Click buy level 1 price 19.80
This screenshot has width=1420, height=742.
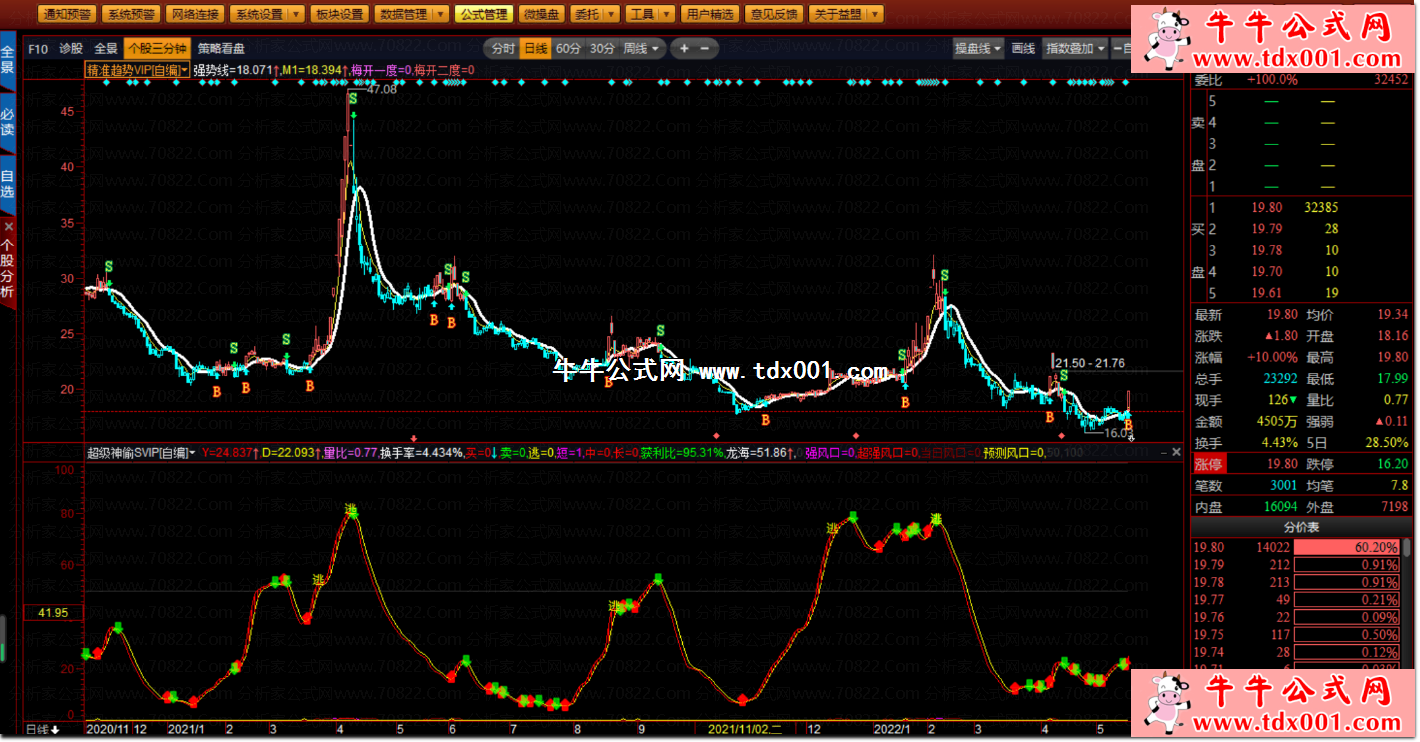[x=1266, y=208]
